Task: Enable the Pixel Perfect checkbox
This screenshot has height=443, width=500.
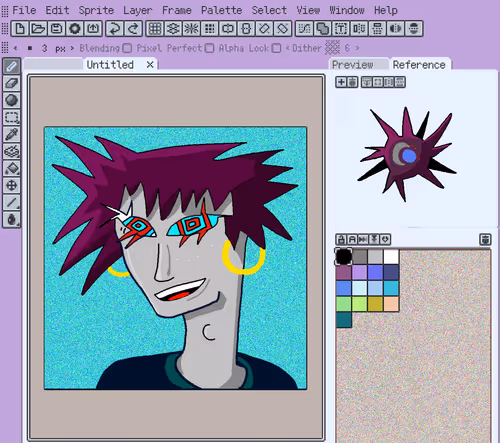Action: (x=209, y=48)
